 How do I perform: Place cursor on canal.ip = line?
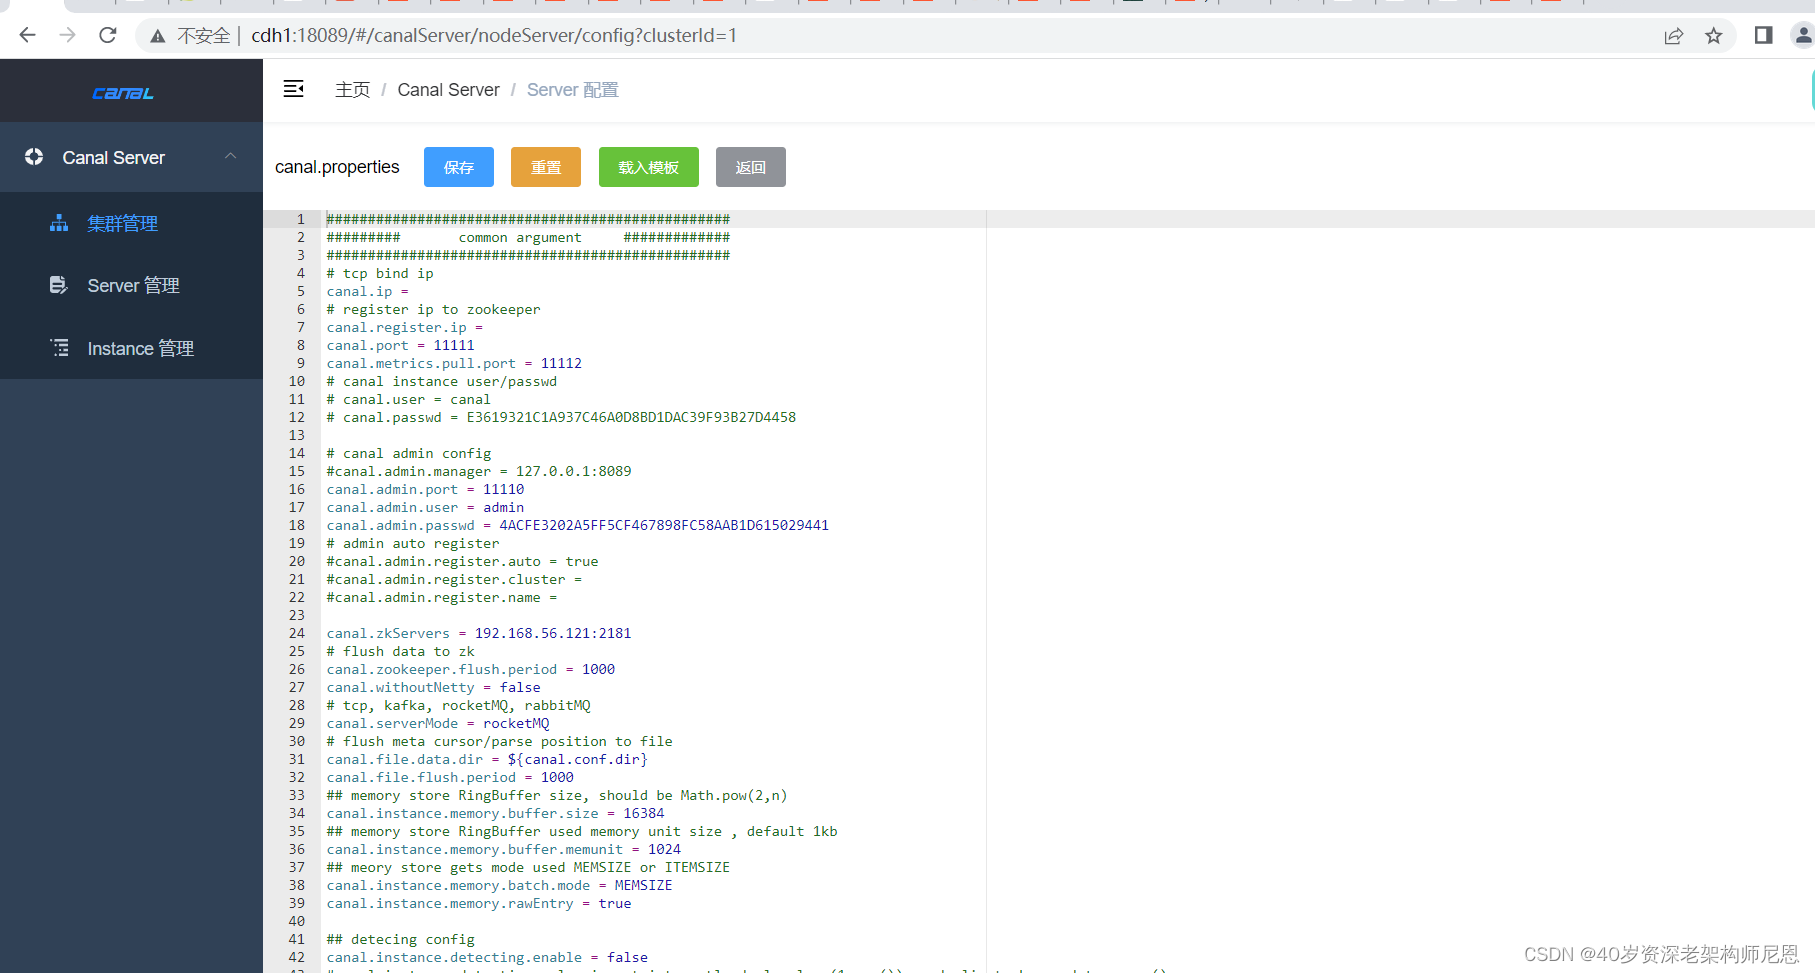pyautogui.click(x=367, y=291)
